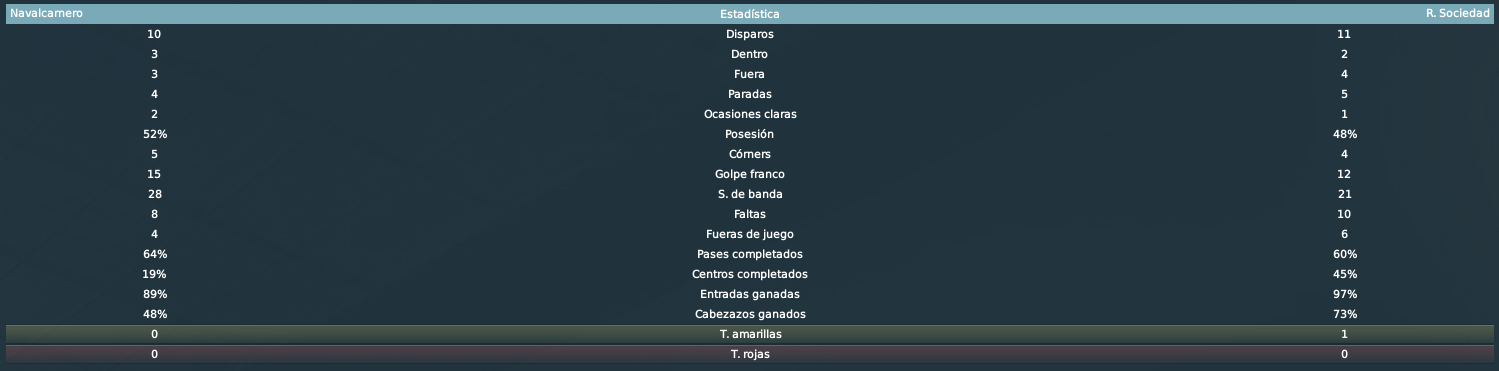Click the Paradas statistic label
The width and height of the screenshot is (1499, 371).
(x=749, y=94)
